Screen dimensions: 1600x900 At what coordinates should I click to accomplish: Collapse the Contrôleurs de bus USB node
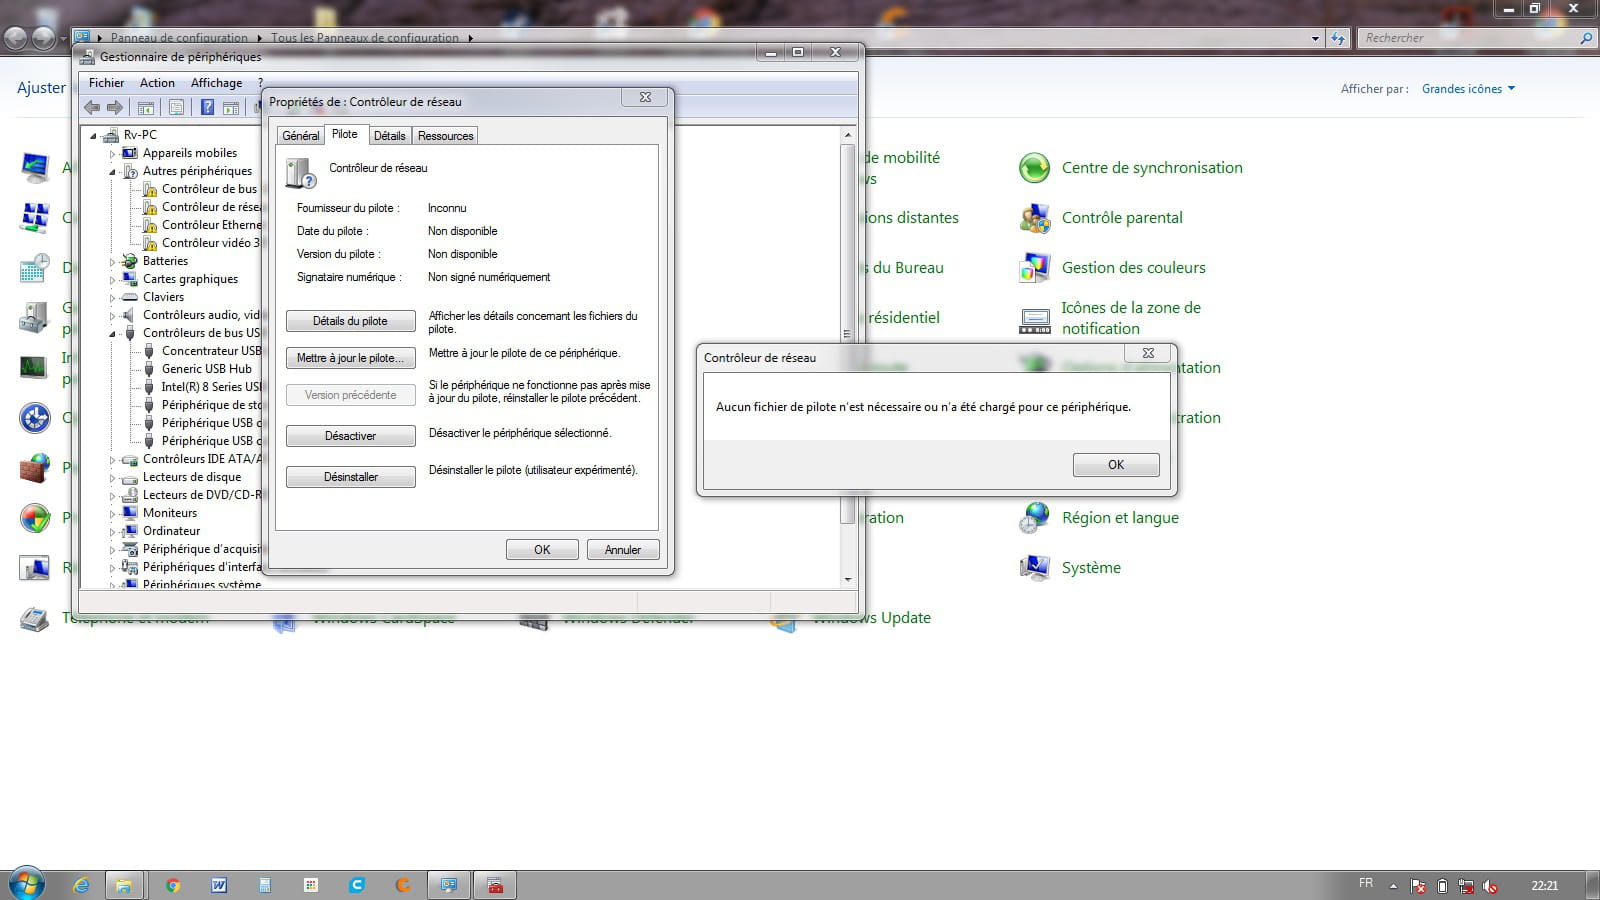[112, 333]
